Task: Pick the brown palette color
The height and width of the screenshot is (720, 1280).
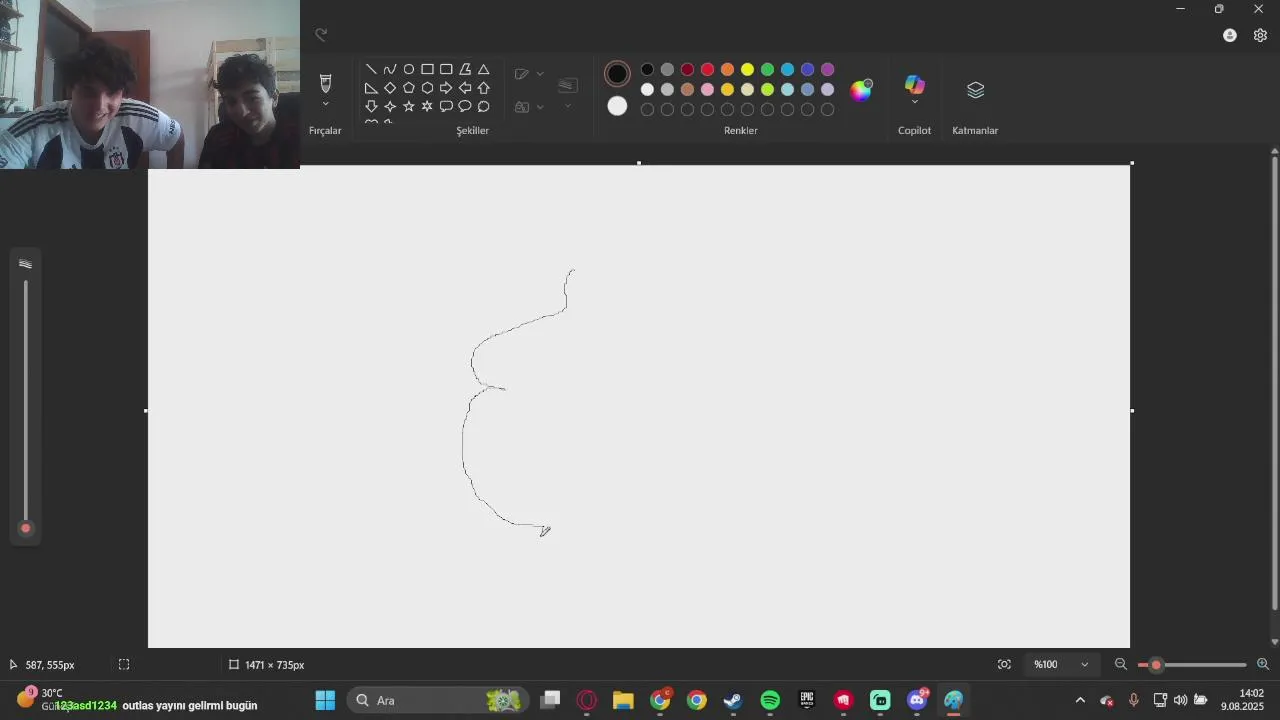Action: 688,90
